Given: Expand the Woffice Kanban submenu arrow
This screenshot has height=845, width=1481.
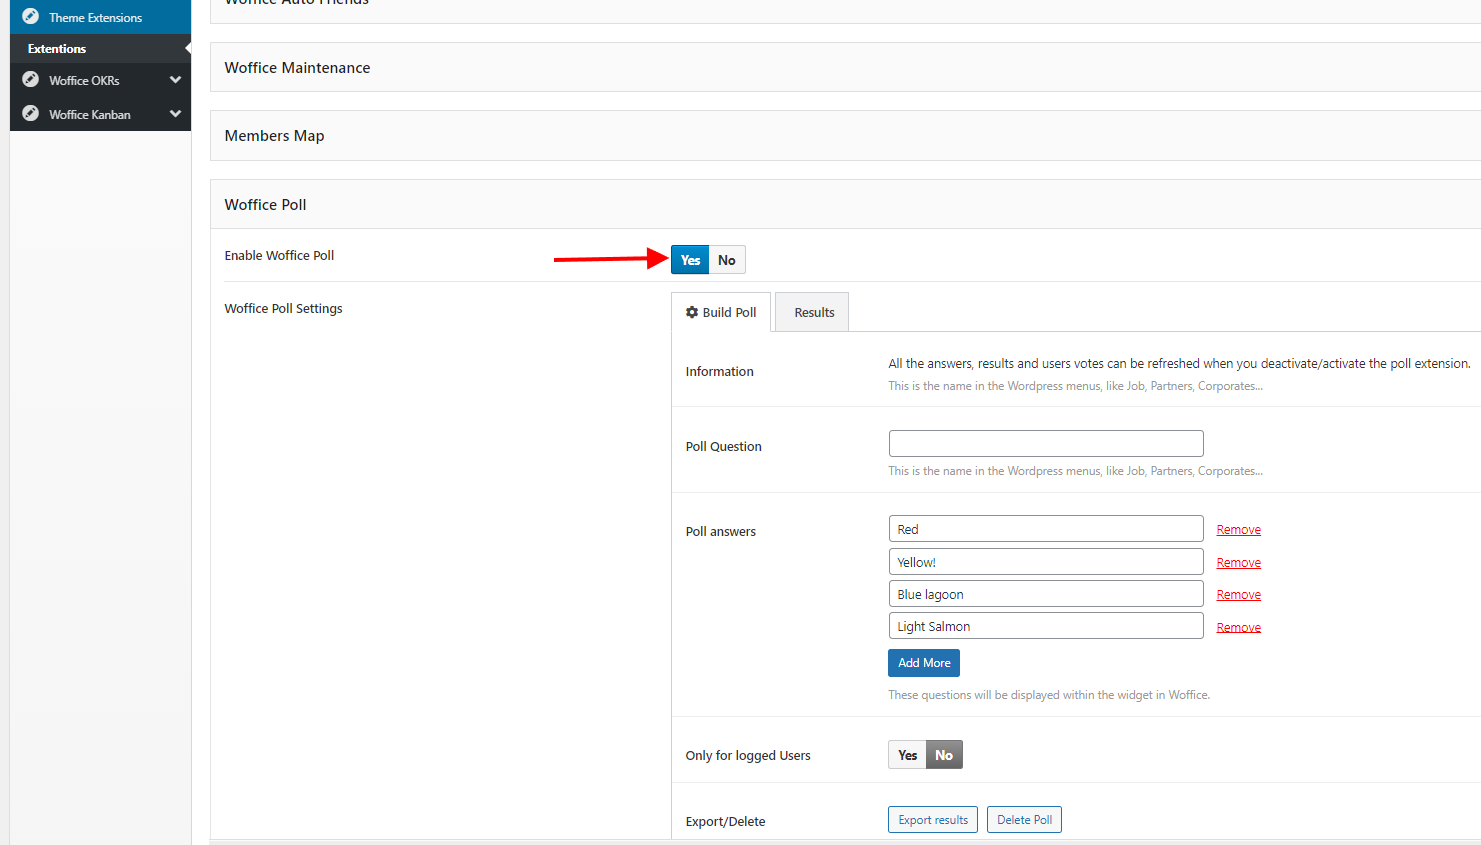Looking at the screenshot, I should (x=176, y=114).
